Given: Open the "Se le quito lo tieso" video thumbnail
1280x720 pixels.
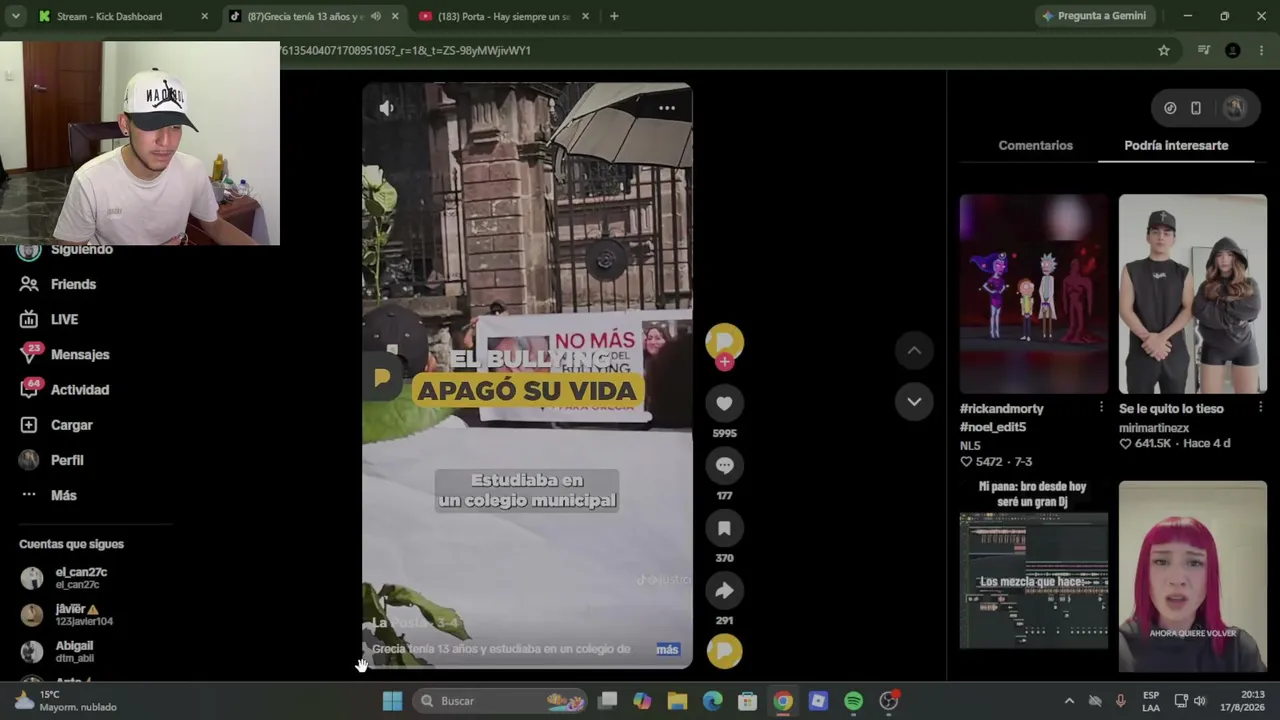Looking at the screenshot, I should click(1193, 293).
